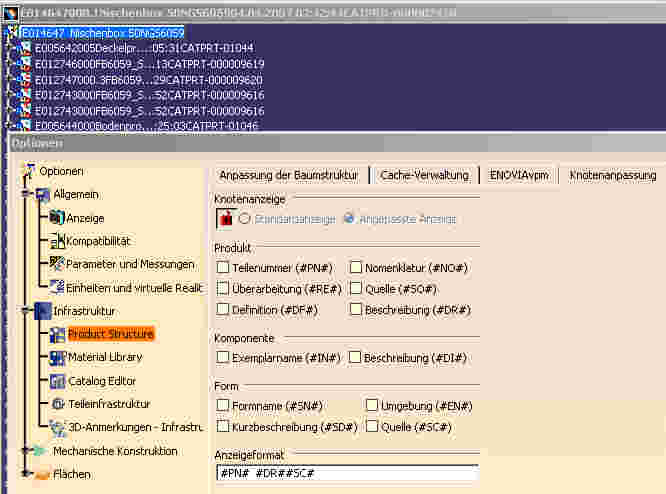The height and width of the screenshot is (494, 666).
Task: Open the Cache-Verwaltung tab
Action: [424, 175]
